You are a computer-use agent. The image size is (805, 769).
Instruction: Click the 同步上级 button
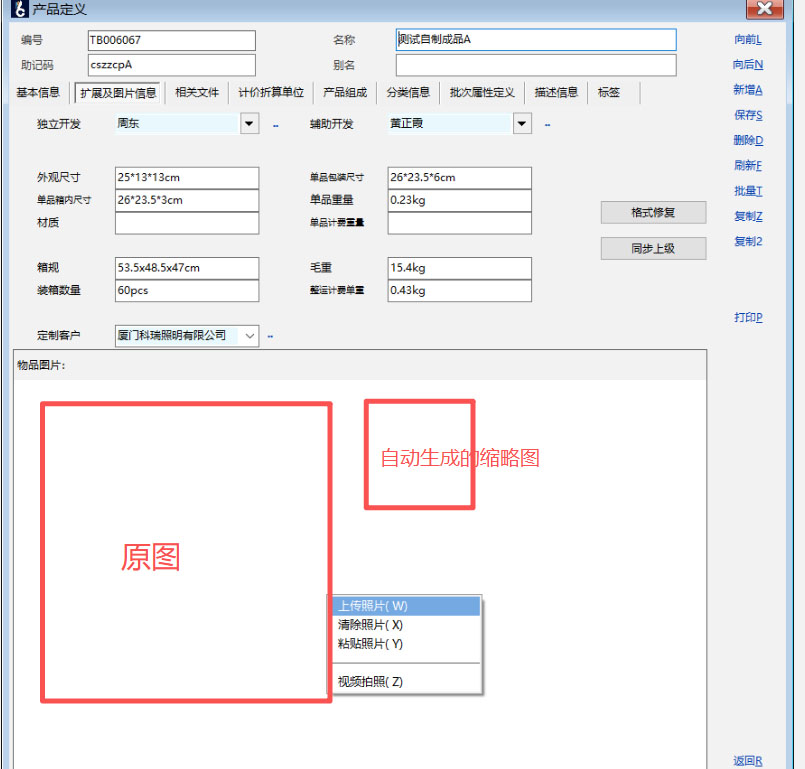653,248
